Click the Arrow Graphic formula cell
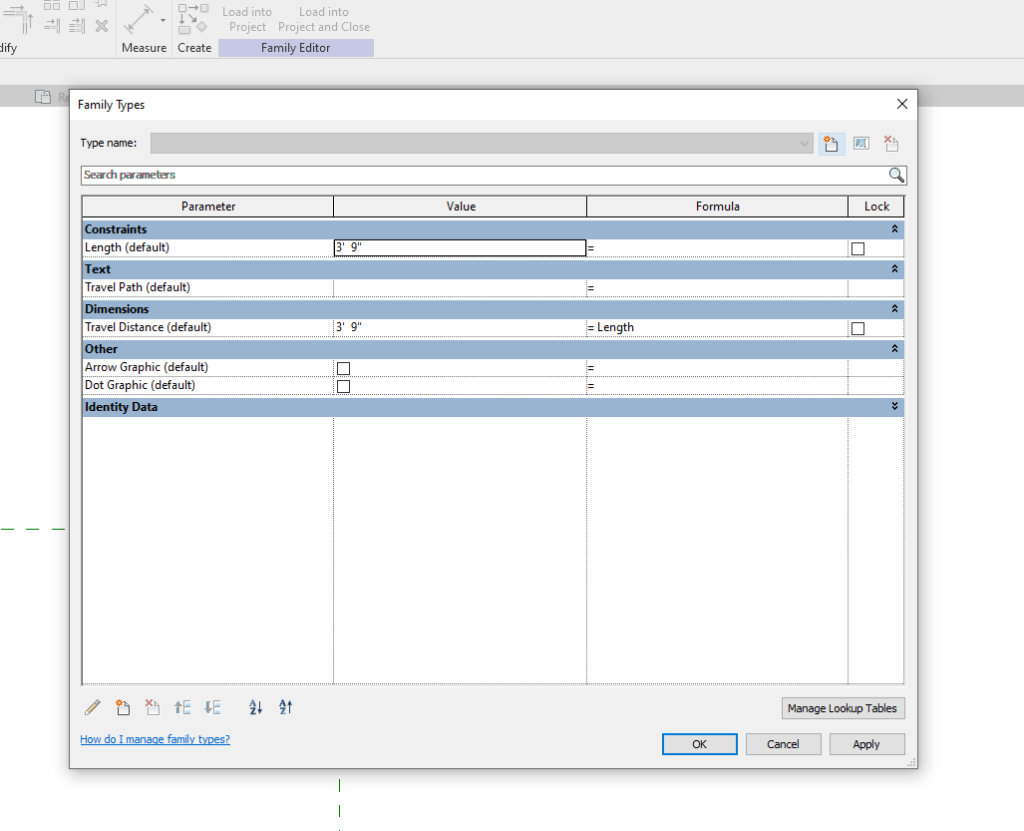The width and height of the screenshot is (1024, 831). click(x=717, y=367)
